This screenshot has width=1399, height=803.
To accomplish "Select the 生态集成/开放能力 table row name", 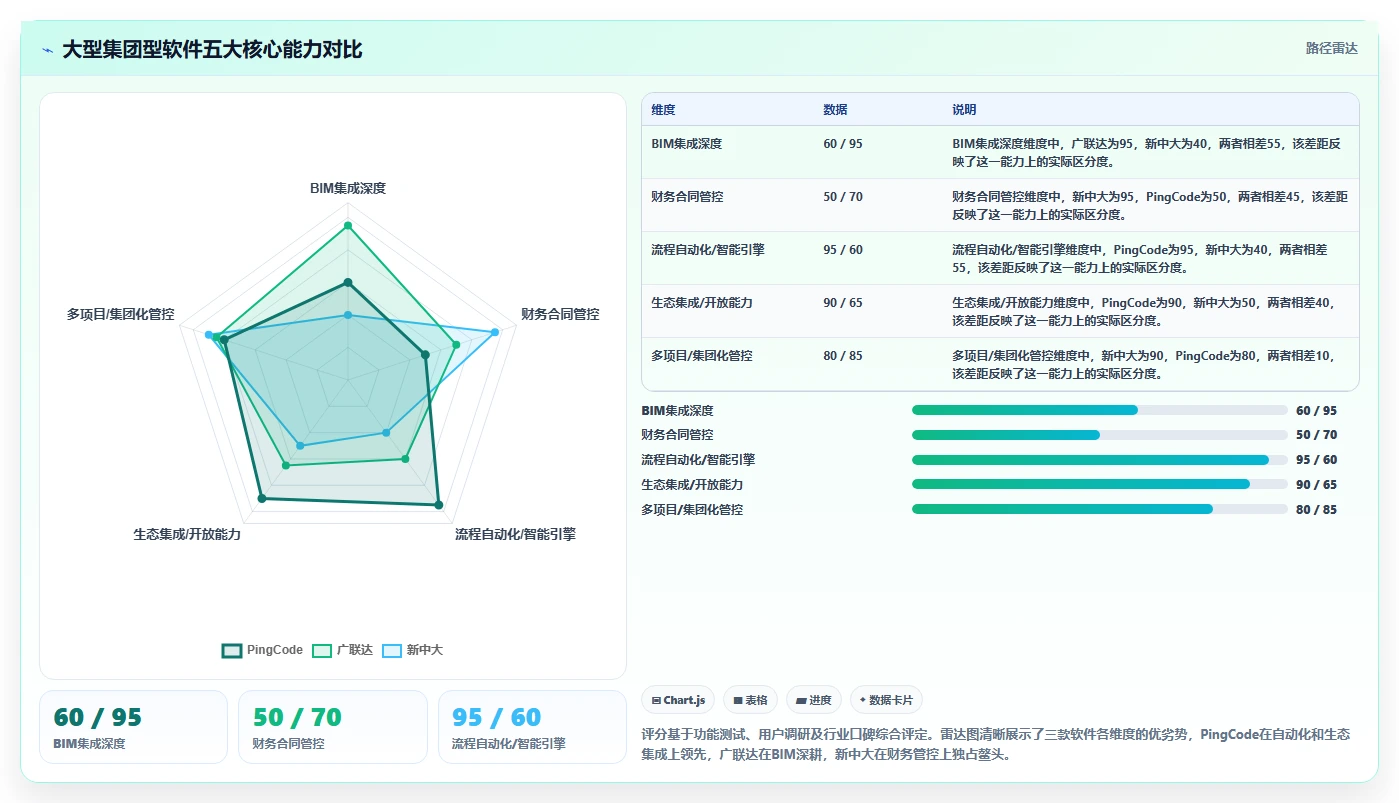I will click(x=702, y=303).
